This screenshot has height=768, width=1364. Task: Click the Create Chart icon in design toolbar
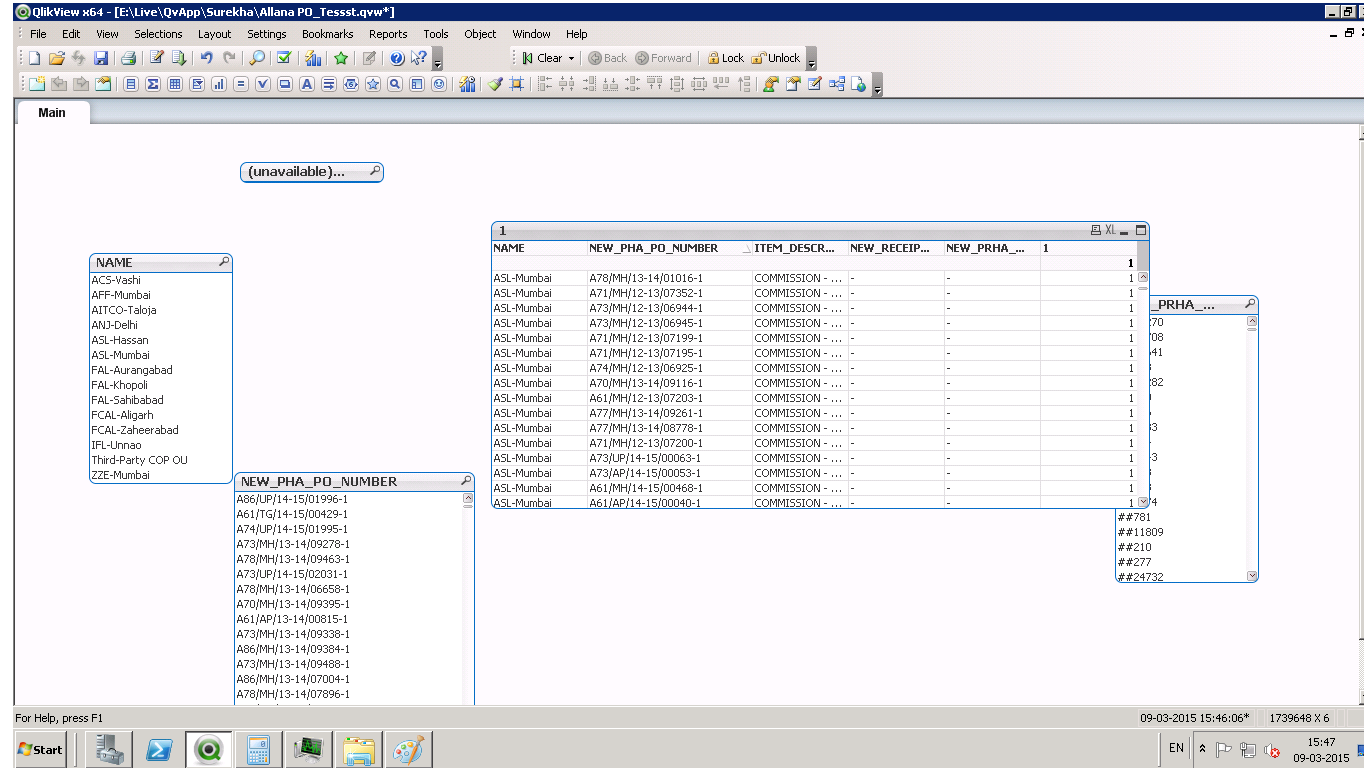[219, 85]
